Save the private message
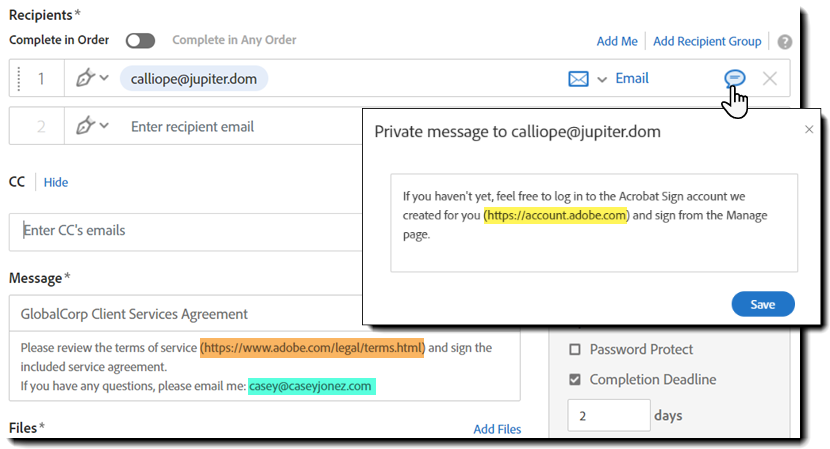Screen dimensions: 830x449 pyautogui.click(x=763, y=304)
